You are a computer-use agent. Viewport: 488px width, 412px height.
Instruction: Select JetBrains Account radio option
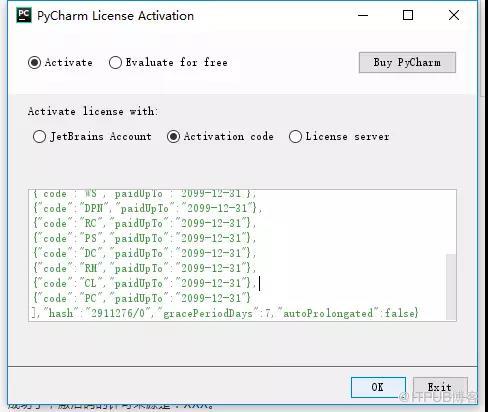click(39, 137)
